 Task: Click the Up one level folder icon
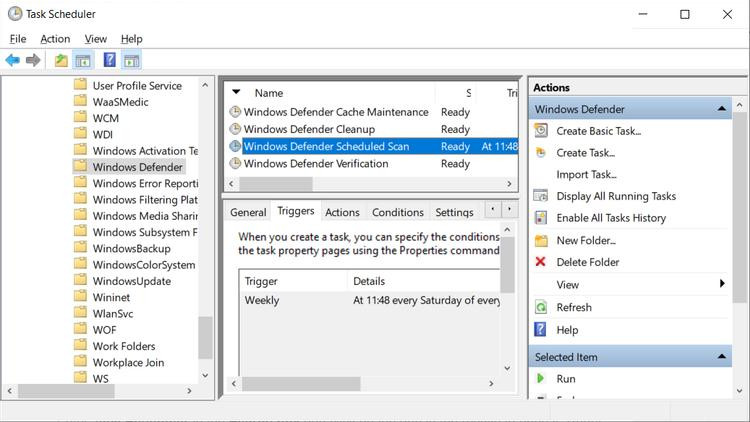[x=62, y=60]
